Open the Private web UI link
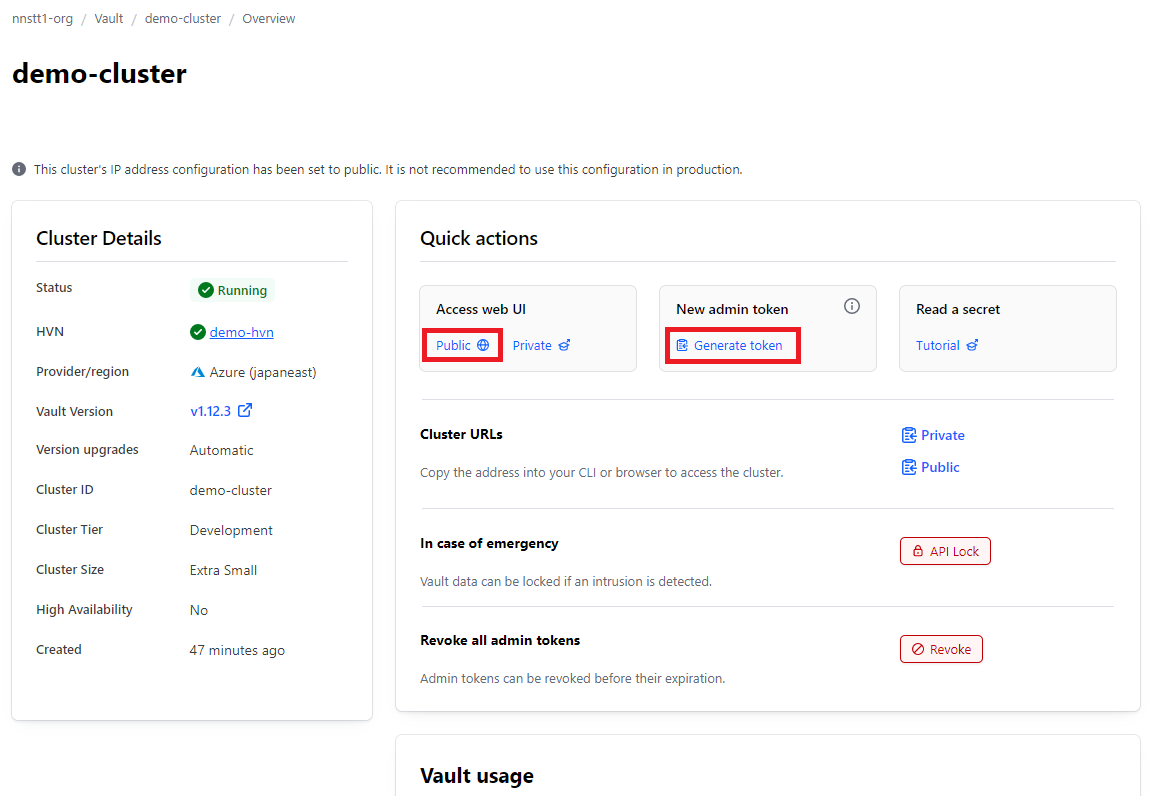 [x=541, y=345]
